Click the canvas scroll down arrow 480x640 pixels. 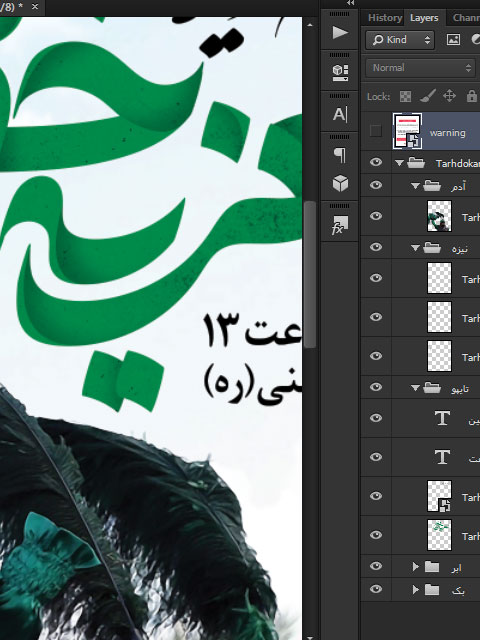coord(310,637)
